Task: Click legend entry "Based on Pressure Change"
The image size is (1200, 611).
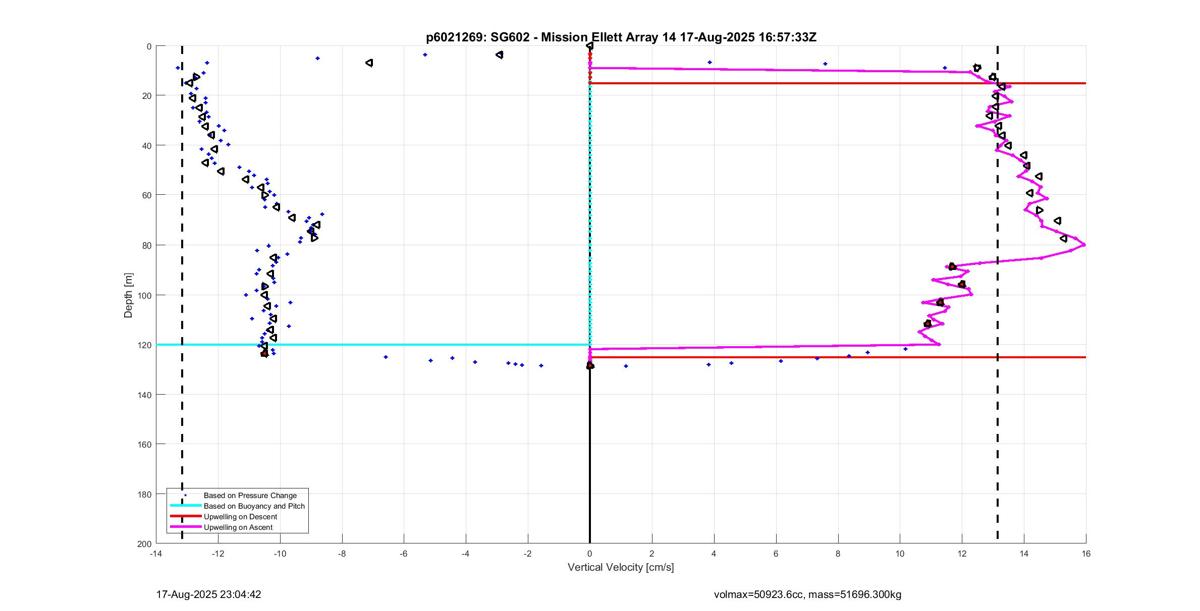Action: [250, 495]
